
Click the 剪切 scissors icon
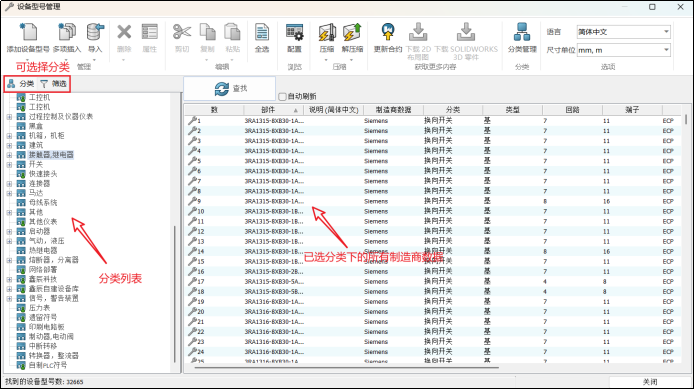pos(182,32)
